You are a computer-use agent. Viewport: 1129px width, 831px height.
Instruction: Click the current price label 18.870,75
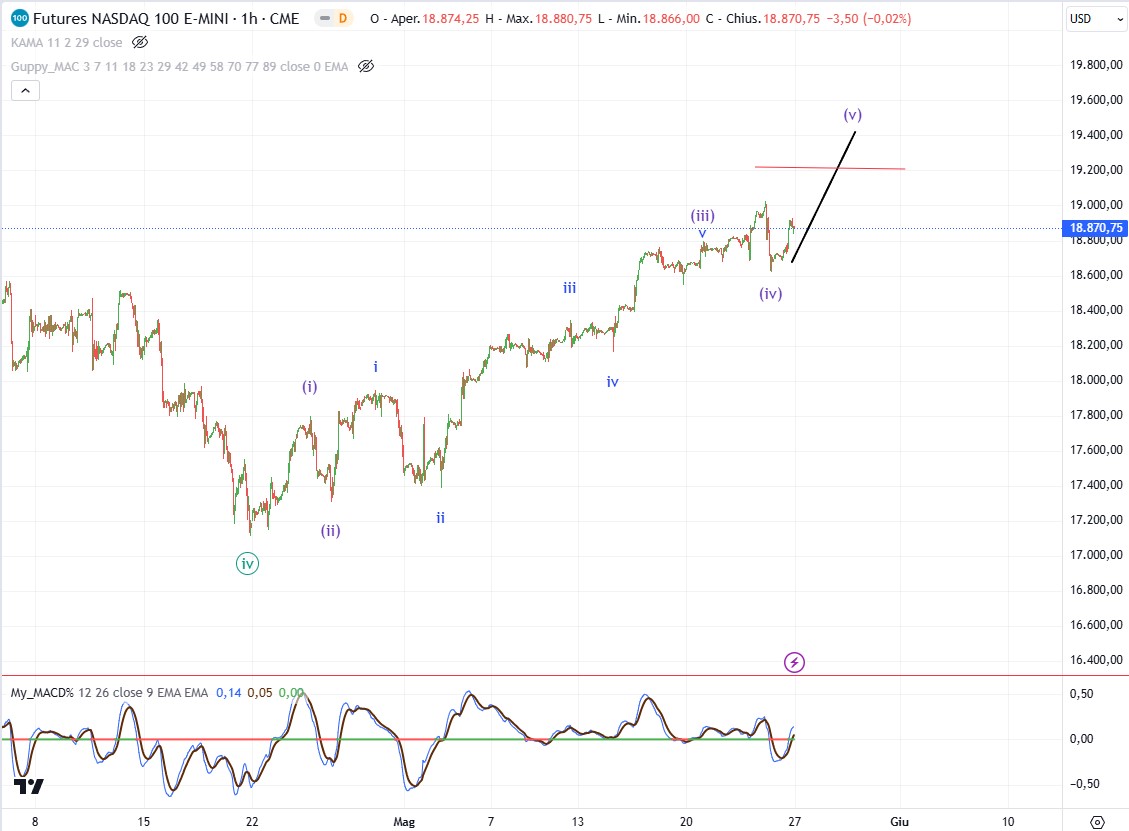coord(1095,228)
